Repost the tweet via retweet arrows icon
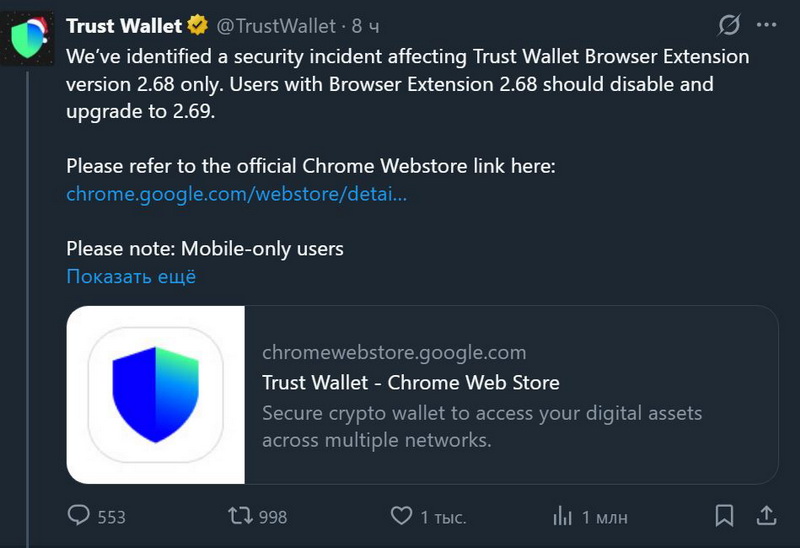Image resolution: width=800 pixels, height=548 pixels. [x=240, y=516]
